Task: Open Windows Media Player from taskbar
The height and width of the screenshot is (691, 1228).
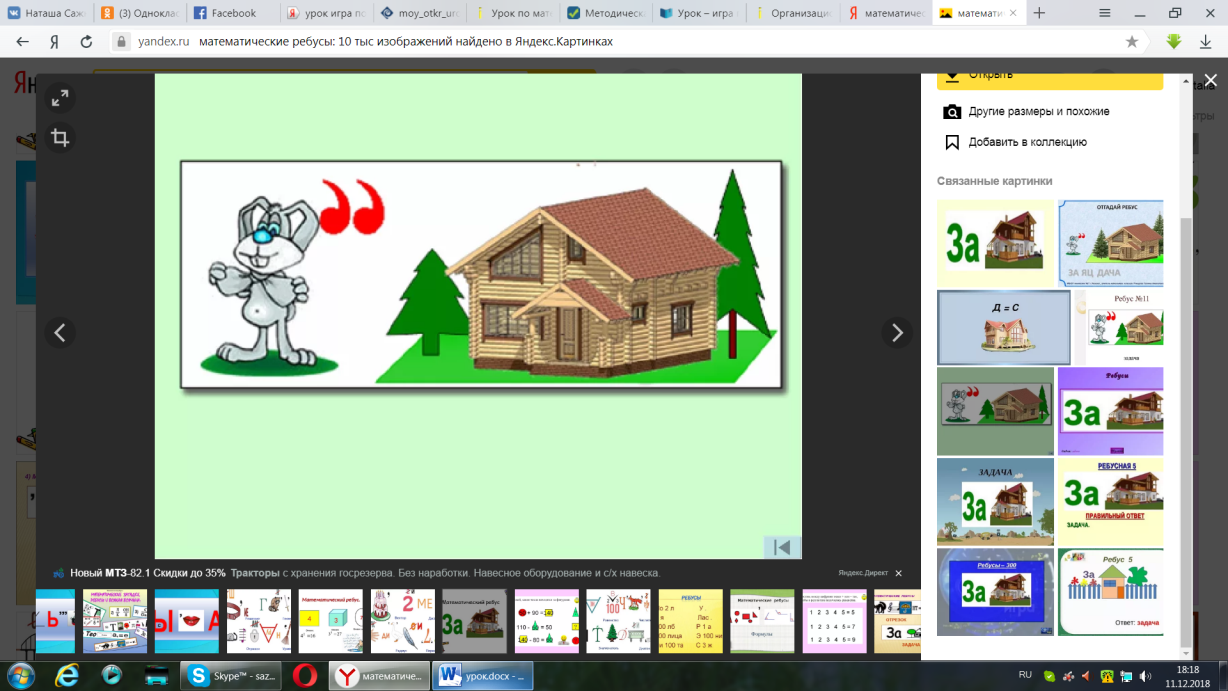Action: coord(111,675)
